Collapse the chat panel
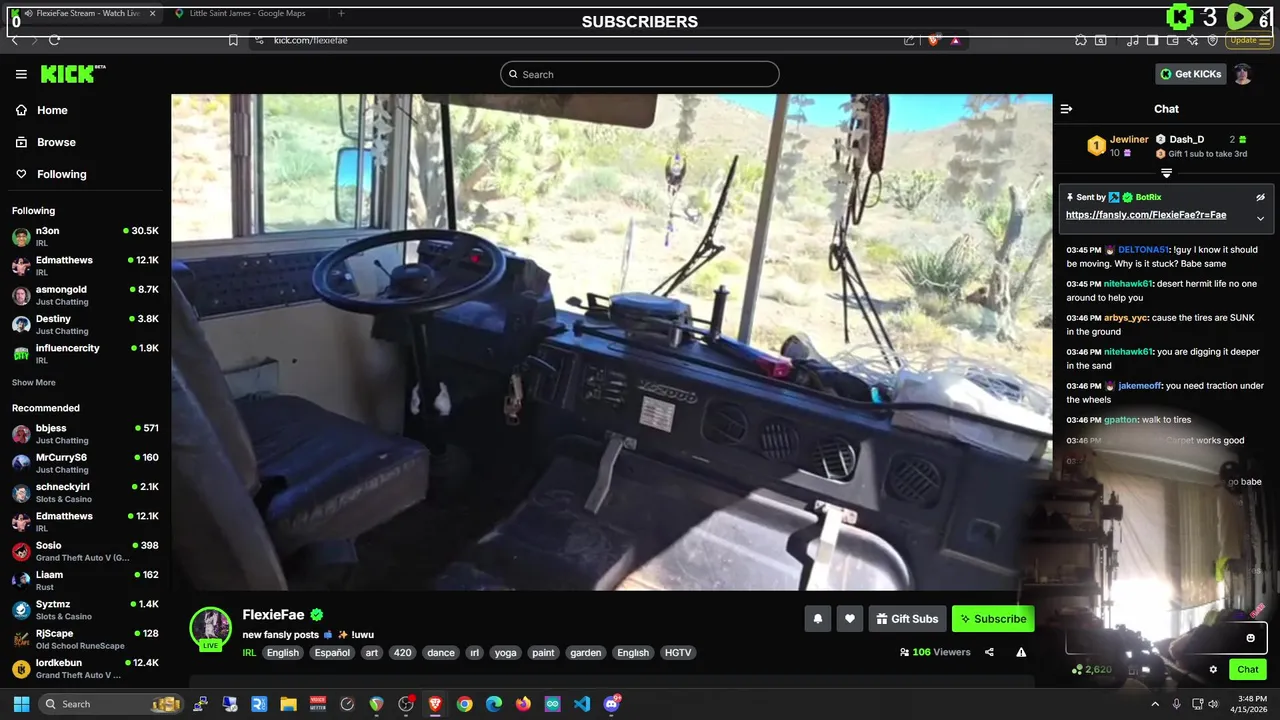Image resolution: width=1280 pixels, height=720 pixels. (x=1066, y=109)
